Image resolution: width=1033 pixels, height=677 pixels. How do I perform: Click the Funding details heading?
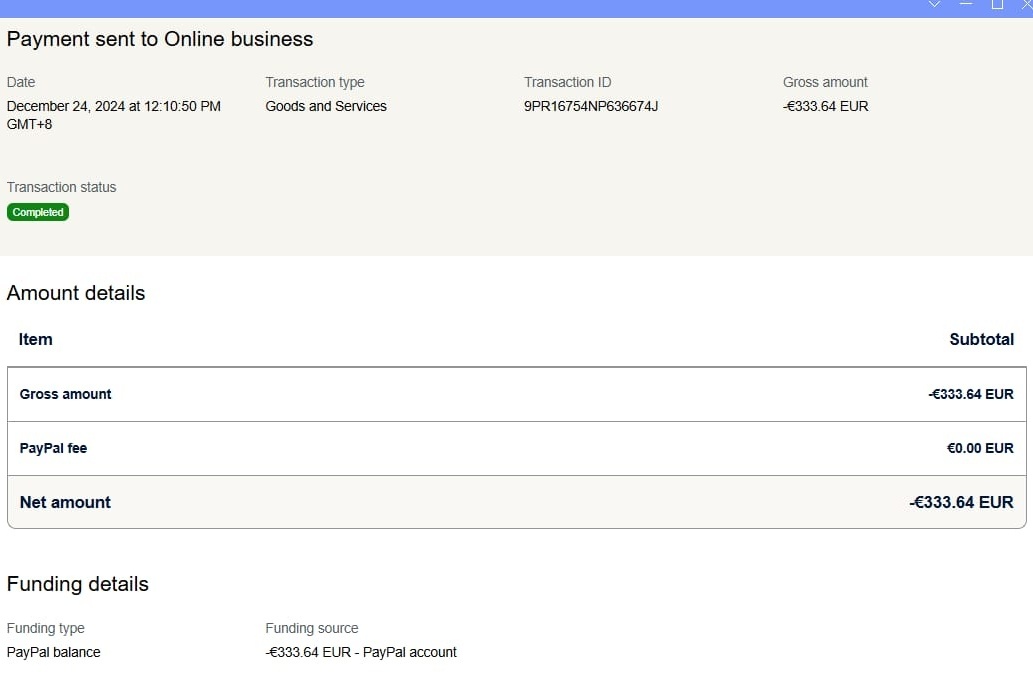78,583
